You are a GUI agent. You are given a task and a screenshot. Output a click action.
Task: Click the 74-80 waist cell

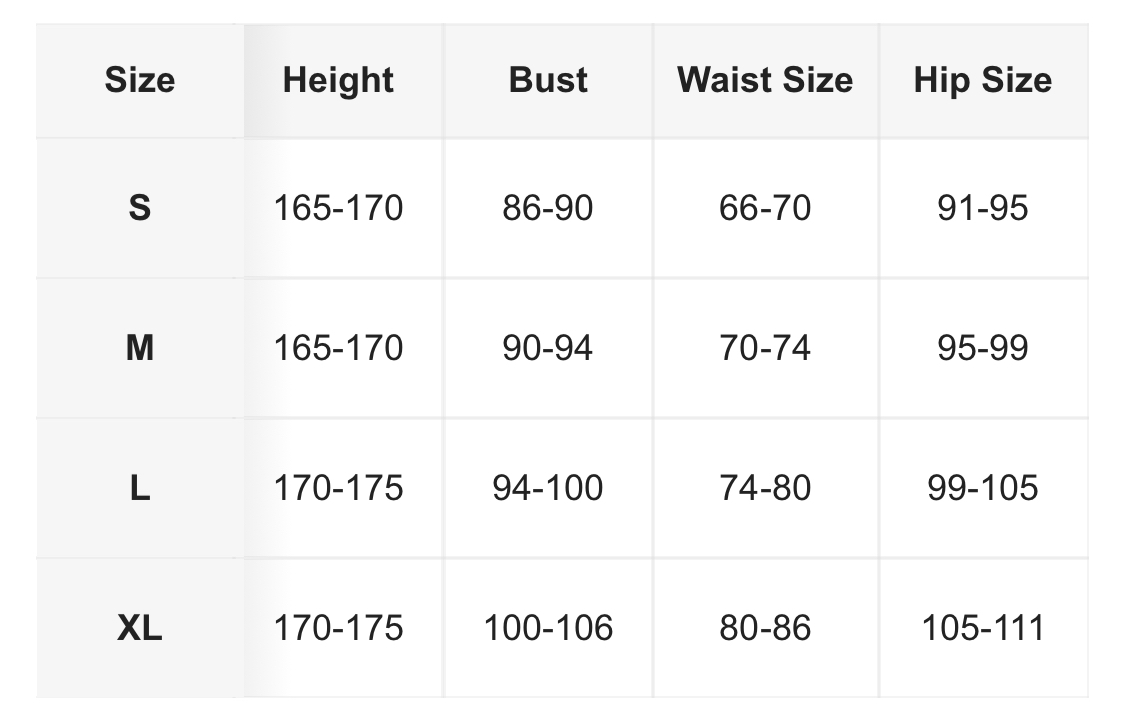point(765,488)
